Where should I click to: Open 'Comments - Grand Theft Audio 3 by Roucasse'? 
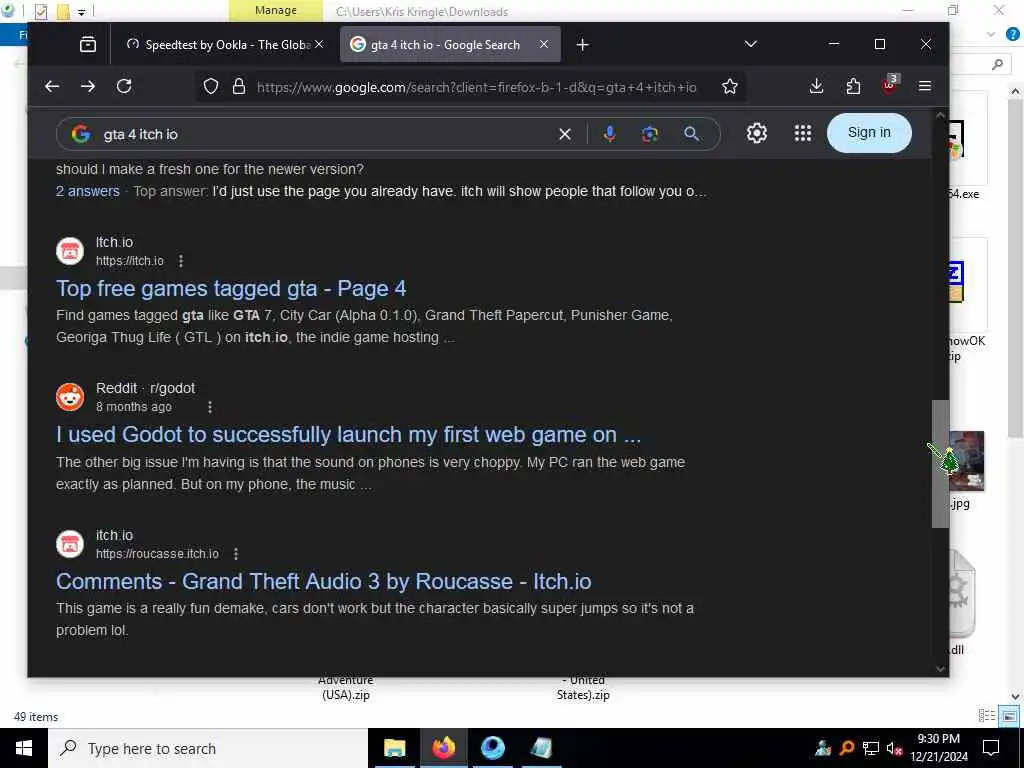pyautogui.click(x=323, y=581)
